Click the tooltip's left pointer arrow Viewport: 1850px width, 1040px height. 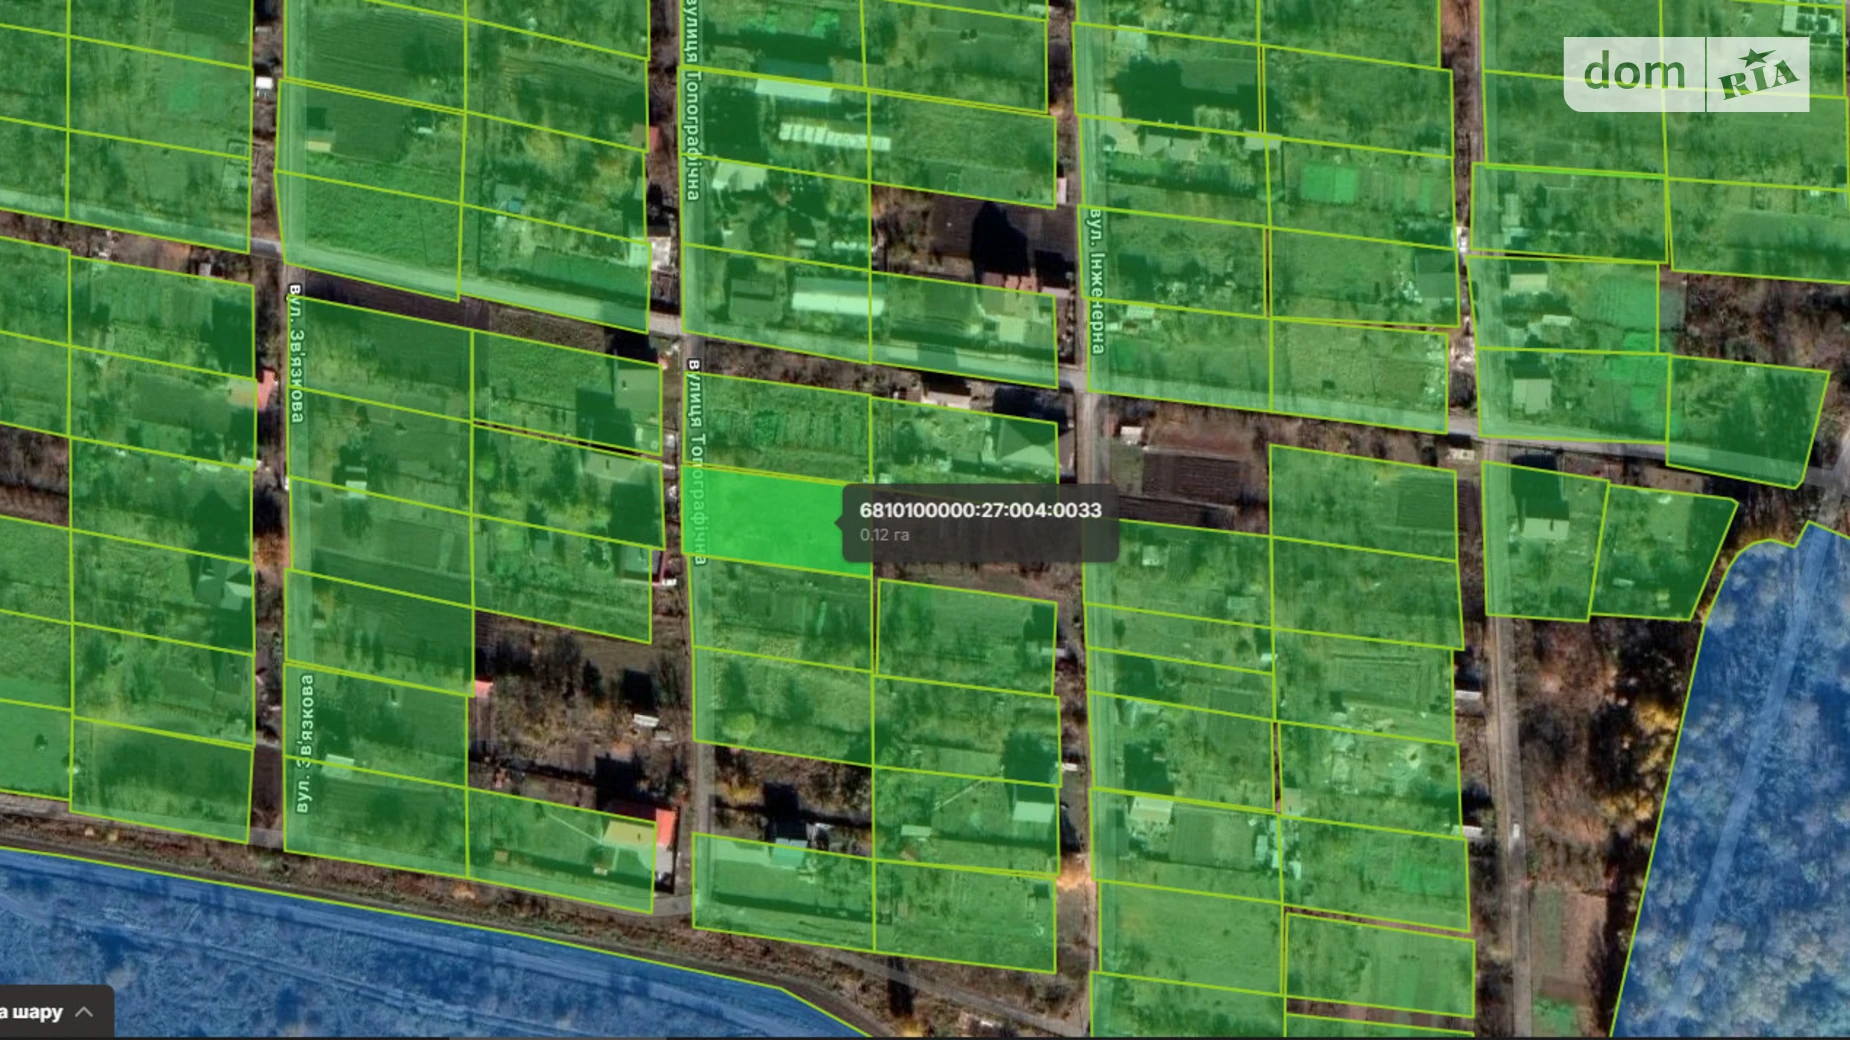coord(840,521)
